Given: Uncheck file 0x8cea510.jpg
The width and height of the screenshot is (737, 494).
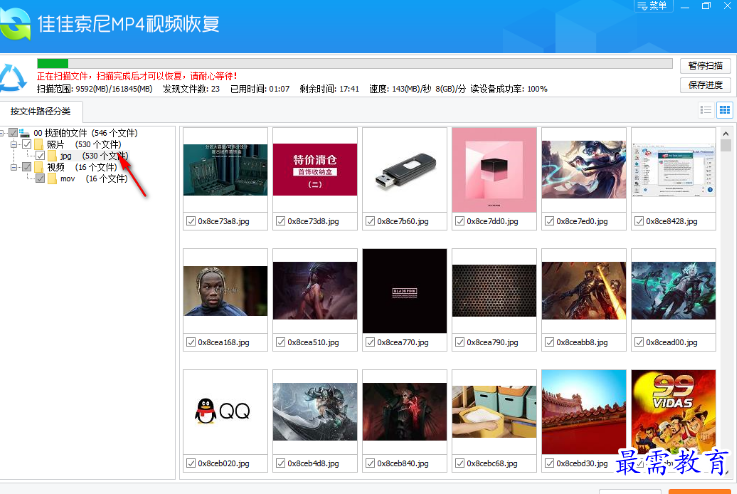Looking at the screenshot, I should [281, 342].
